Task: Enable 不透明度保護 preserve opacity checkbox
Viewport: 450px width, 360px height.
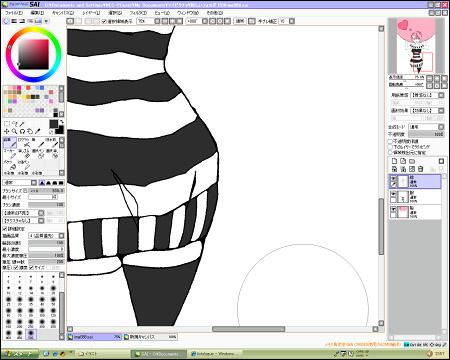Action: (x=390, y=141)
